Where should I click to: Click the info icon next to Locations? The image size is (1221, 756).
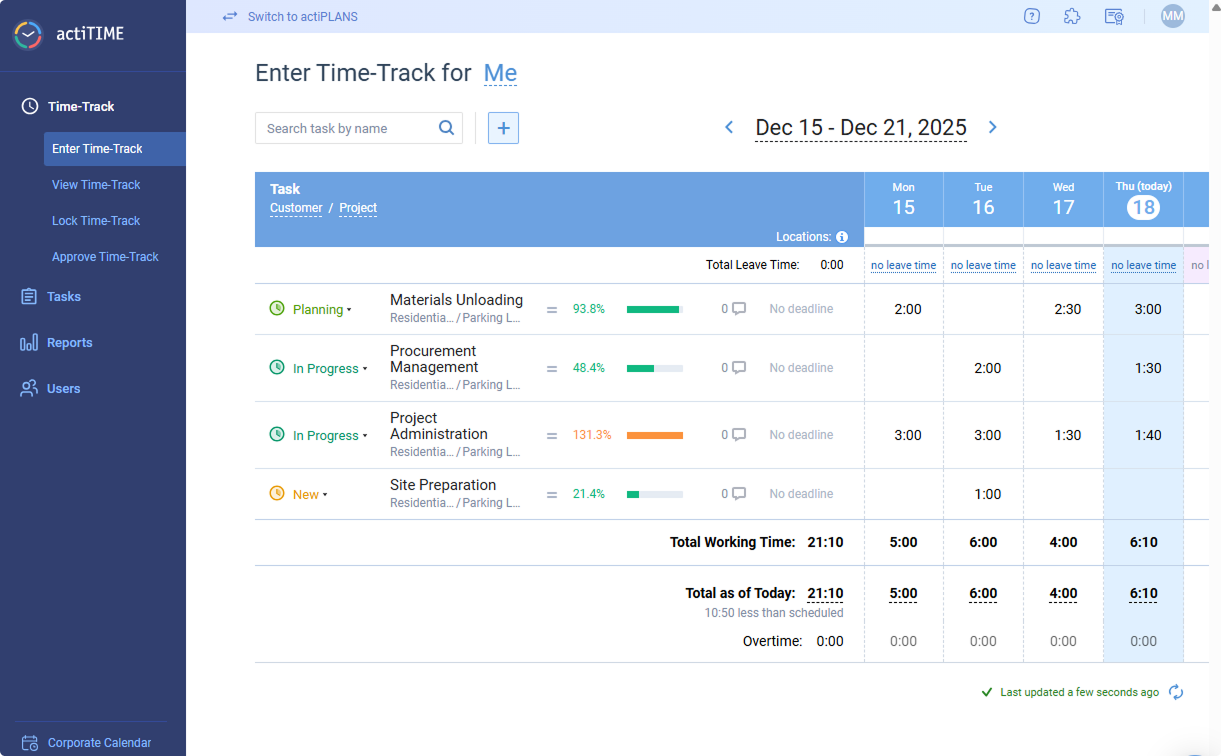pos(843,237)
